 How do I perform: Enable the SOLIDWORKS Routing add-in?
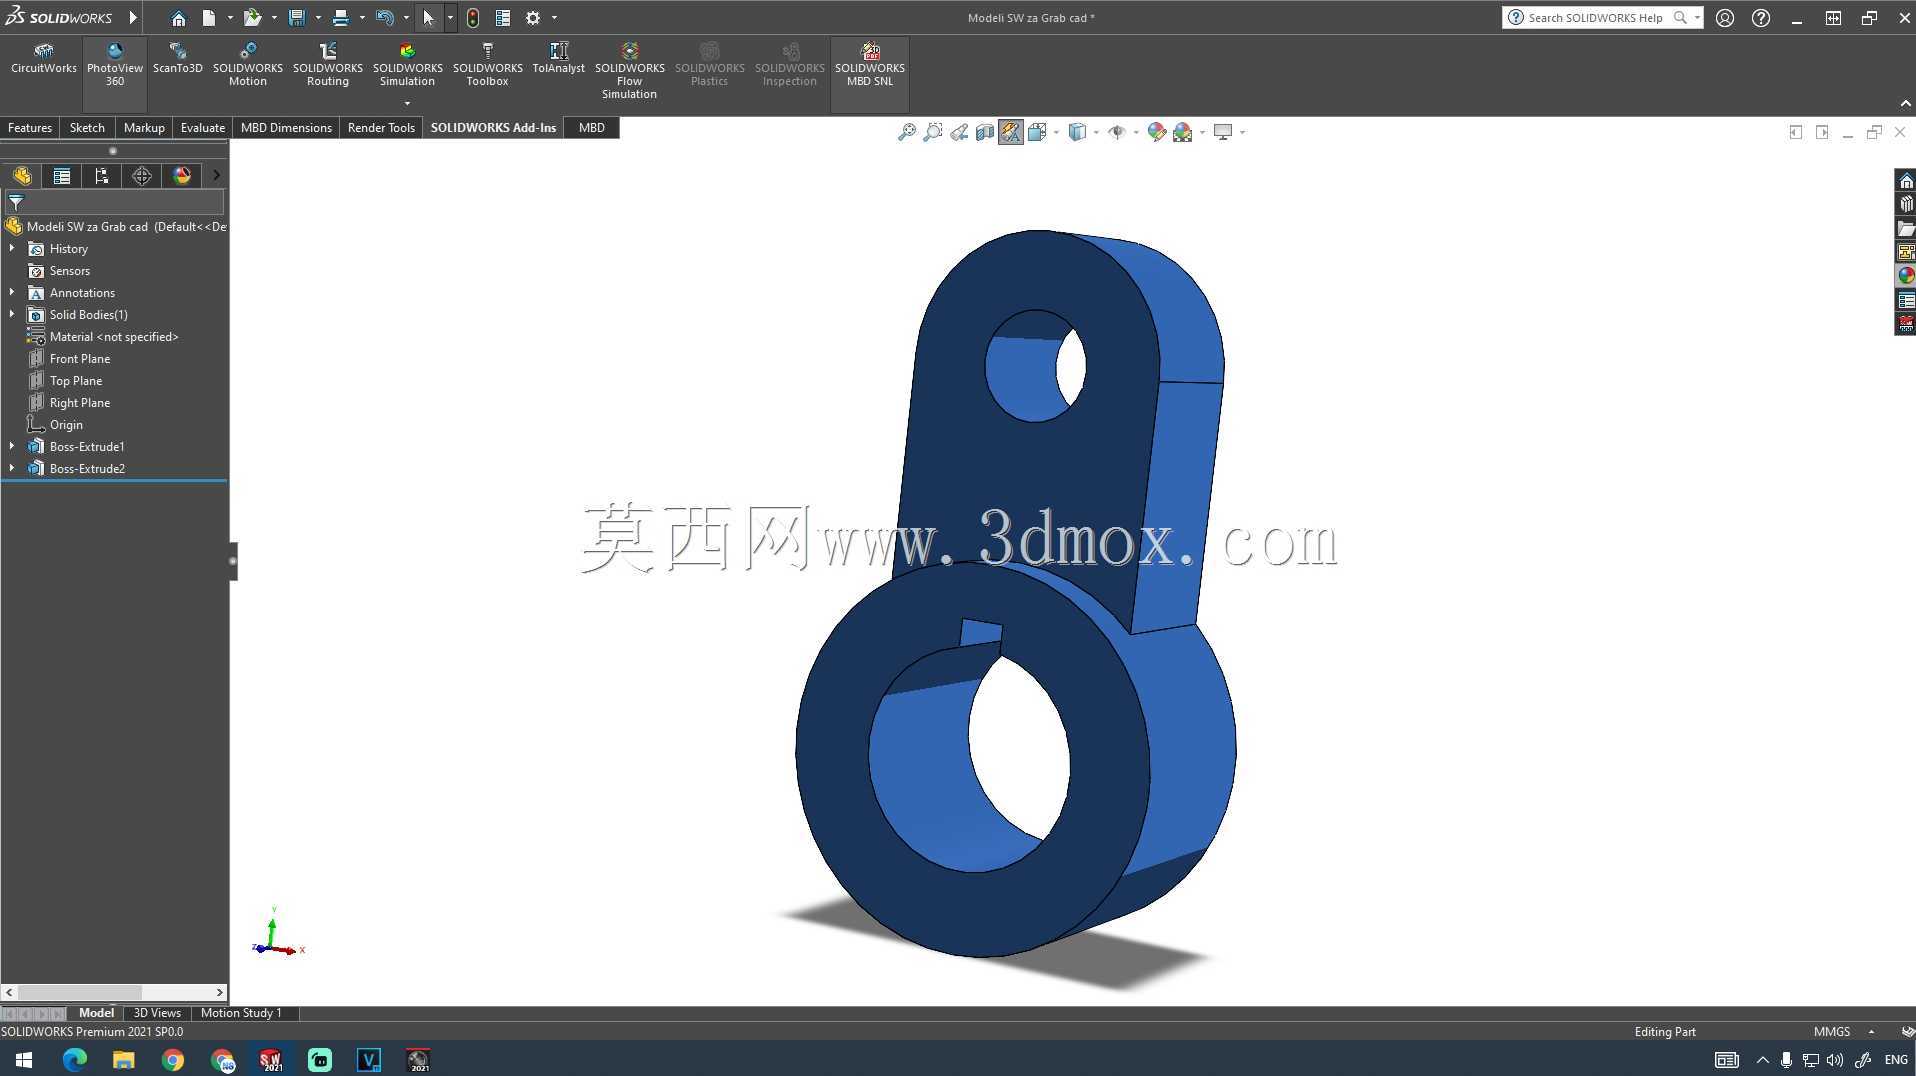(x=328, y=66)
